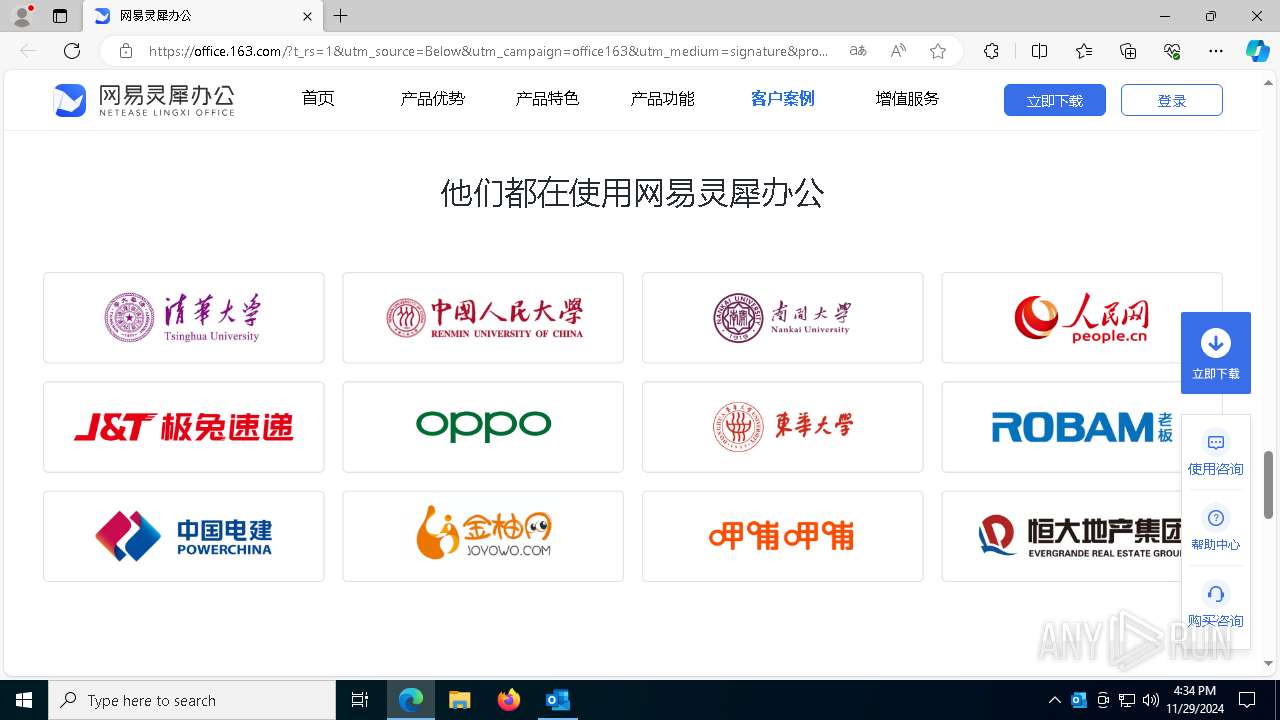Click the browser profile avatar icon
Image resolution: width=1280 pixels, height=720 pixels.
click(x=22, y=16)
